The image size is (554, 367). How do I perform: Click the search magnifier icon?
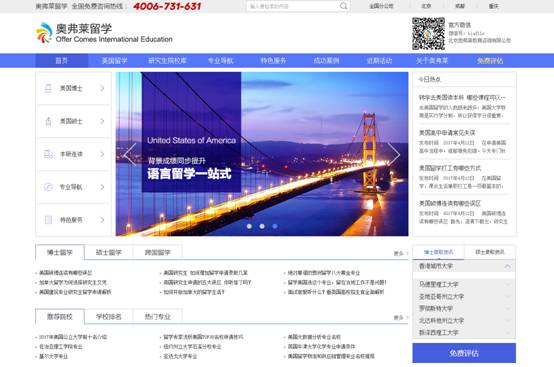(343, 6)
